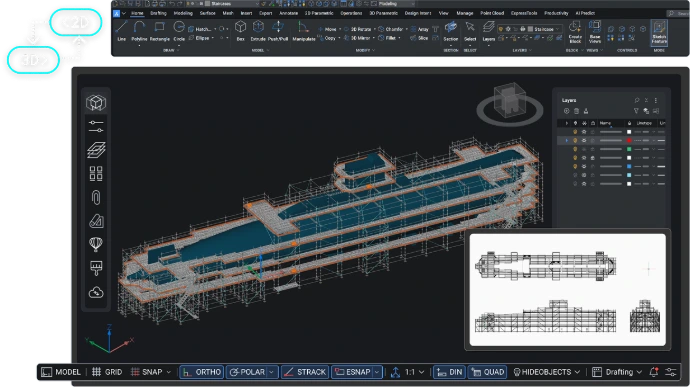Open the attachments paperclip panel in sidebar
The image size is (690, 387).
click(x=96, y=197)
